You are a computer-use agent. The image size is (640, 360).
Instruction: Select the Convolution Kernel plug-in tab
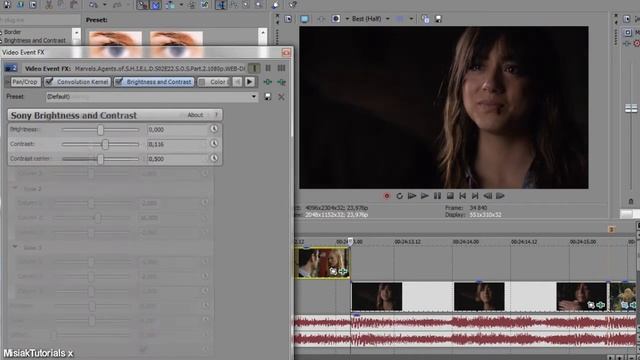pyautogui.click(x=77, y=82)
